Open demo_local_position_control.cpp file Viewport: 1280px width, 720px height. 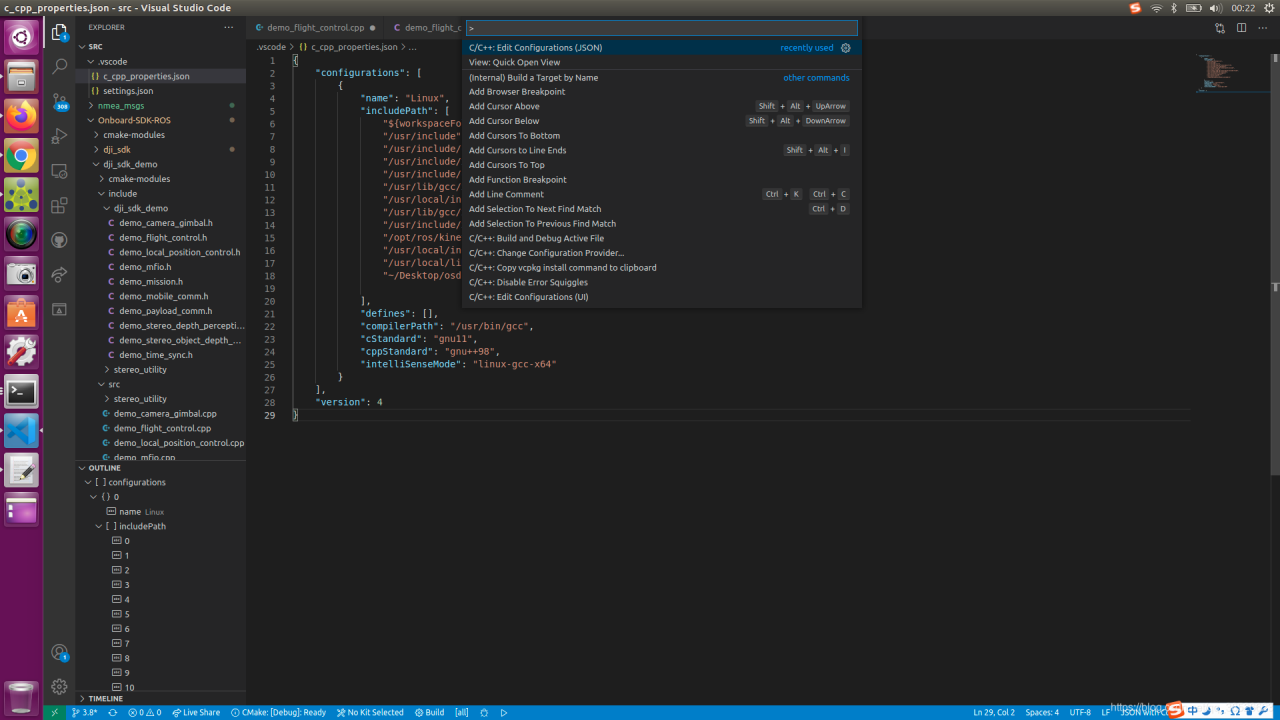[160, 443]
